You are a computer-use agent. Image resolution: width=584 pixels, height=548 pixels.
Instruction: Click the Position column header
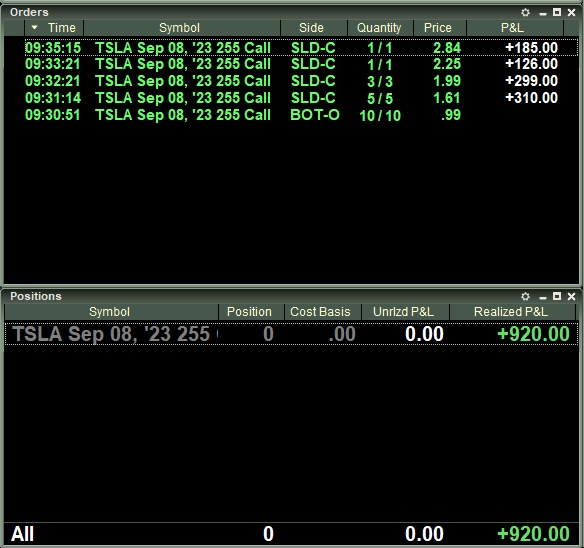click(251, 312)
